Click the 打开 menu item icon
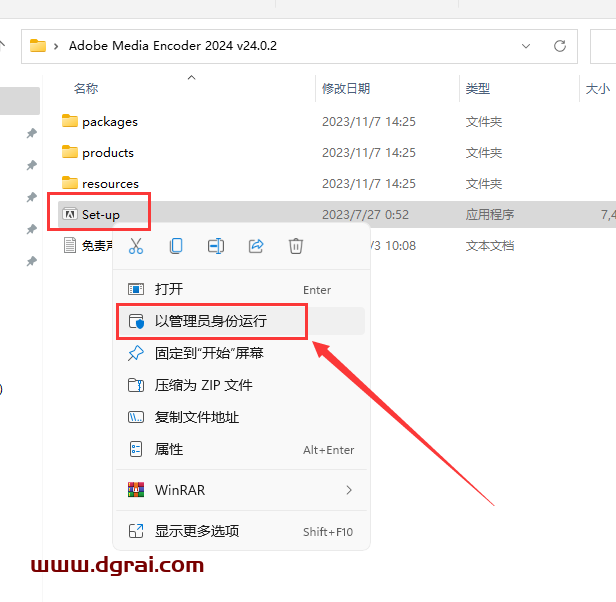 point(136,289)
